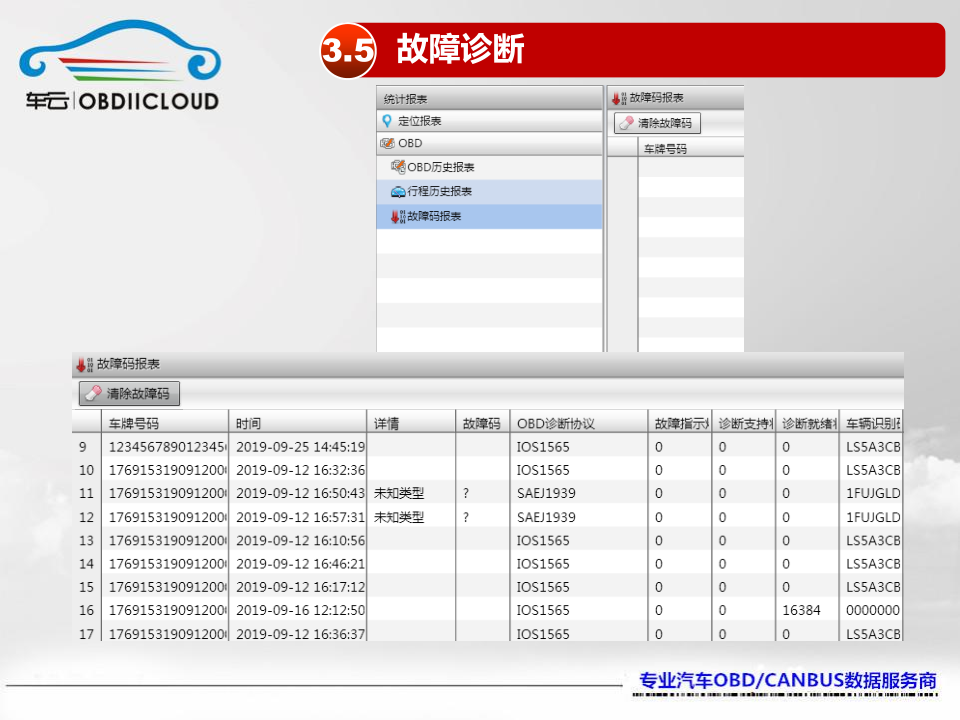Click the 车云 OBDIICLOUD car logo
The height and width of the screenshot is (720, 960).
pos(118,65)
